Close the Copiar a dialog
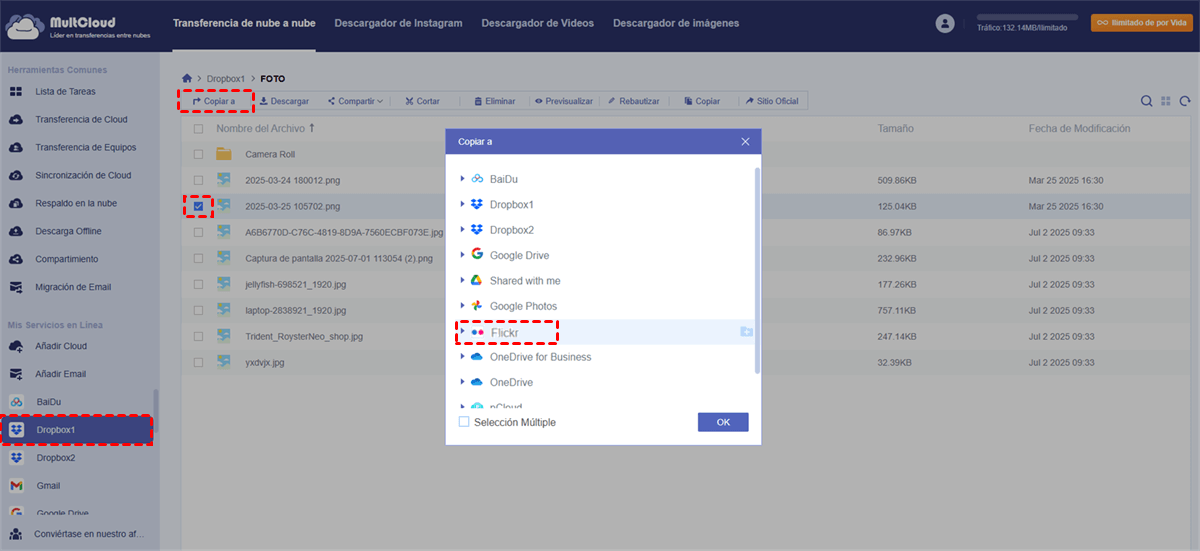The width and height of the screenshot is (1200, 551). 745,142
